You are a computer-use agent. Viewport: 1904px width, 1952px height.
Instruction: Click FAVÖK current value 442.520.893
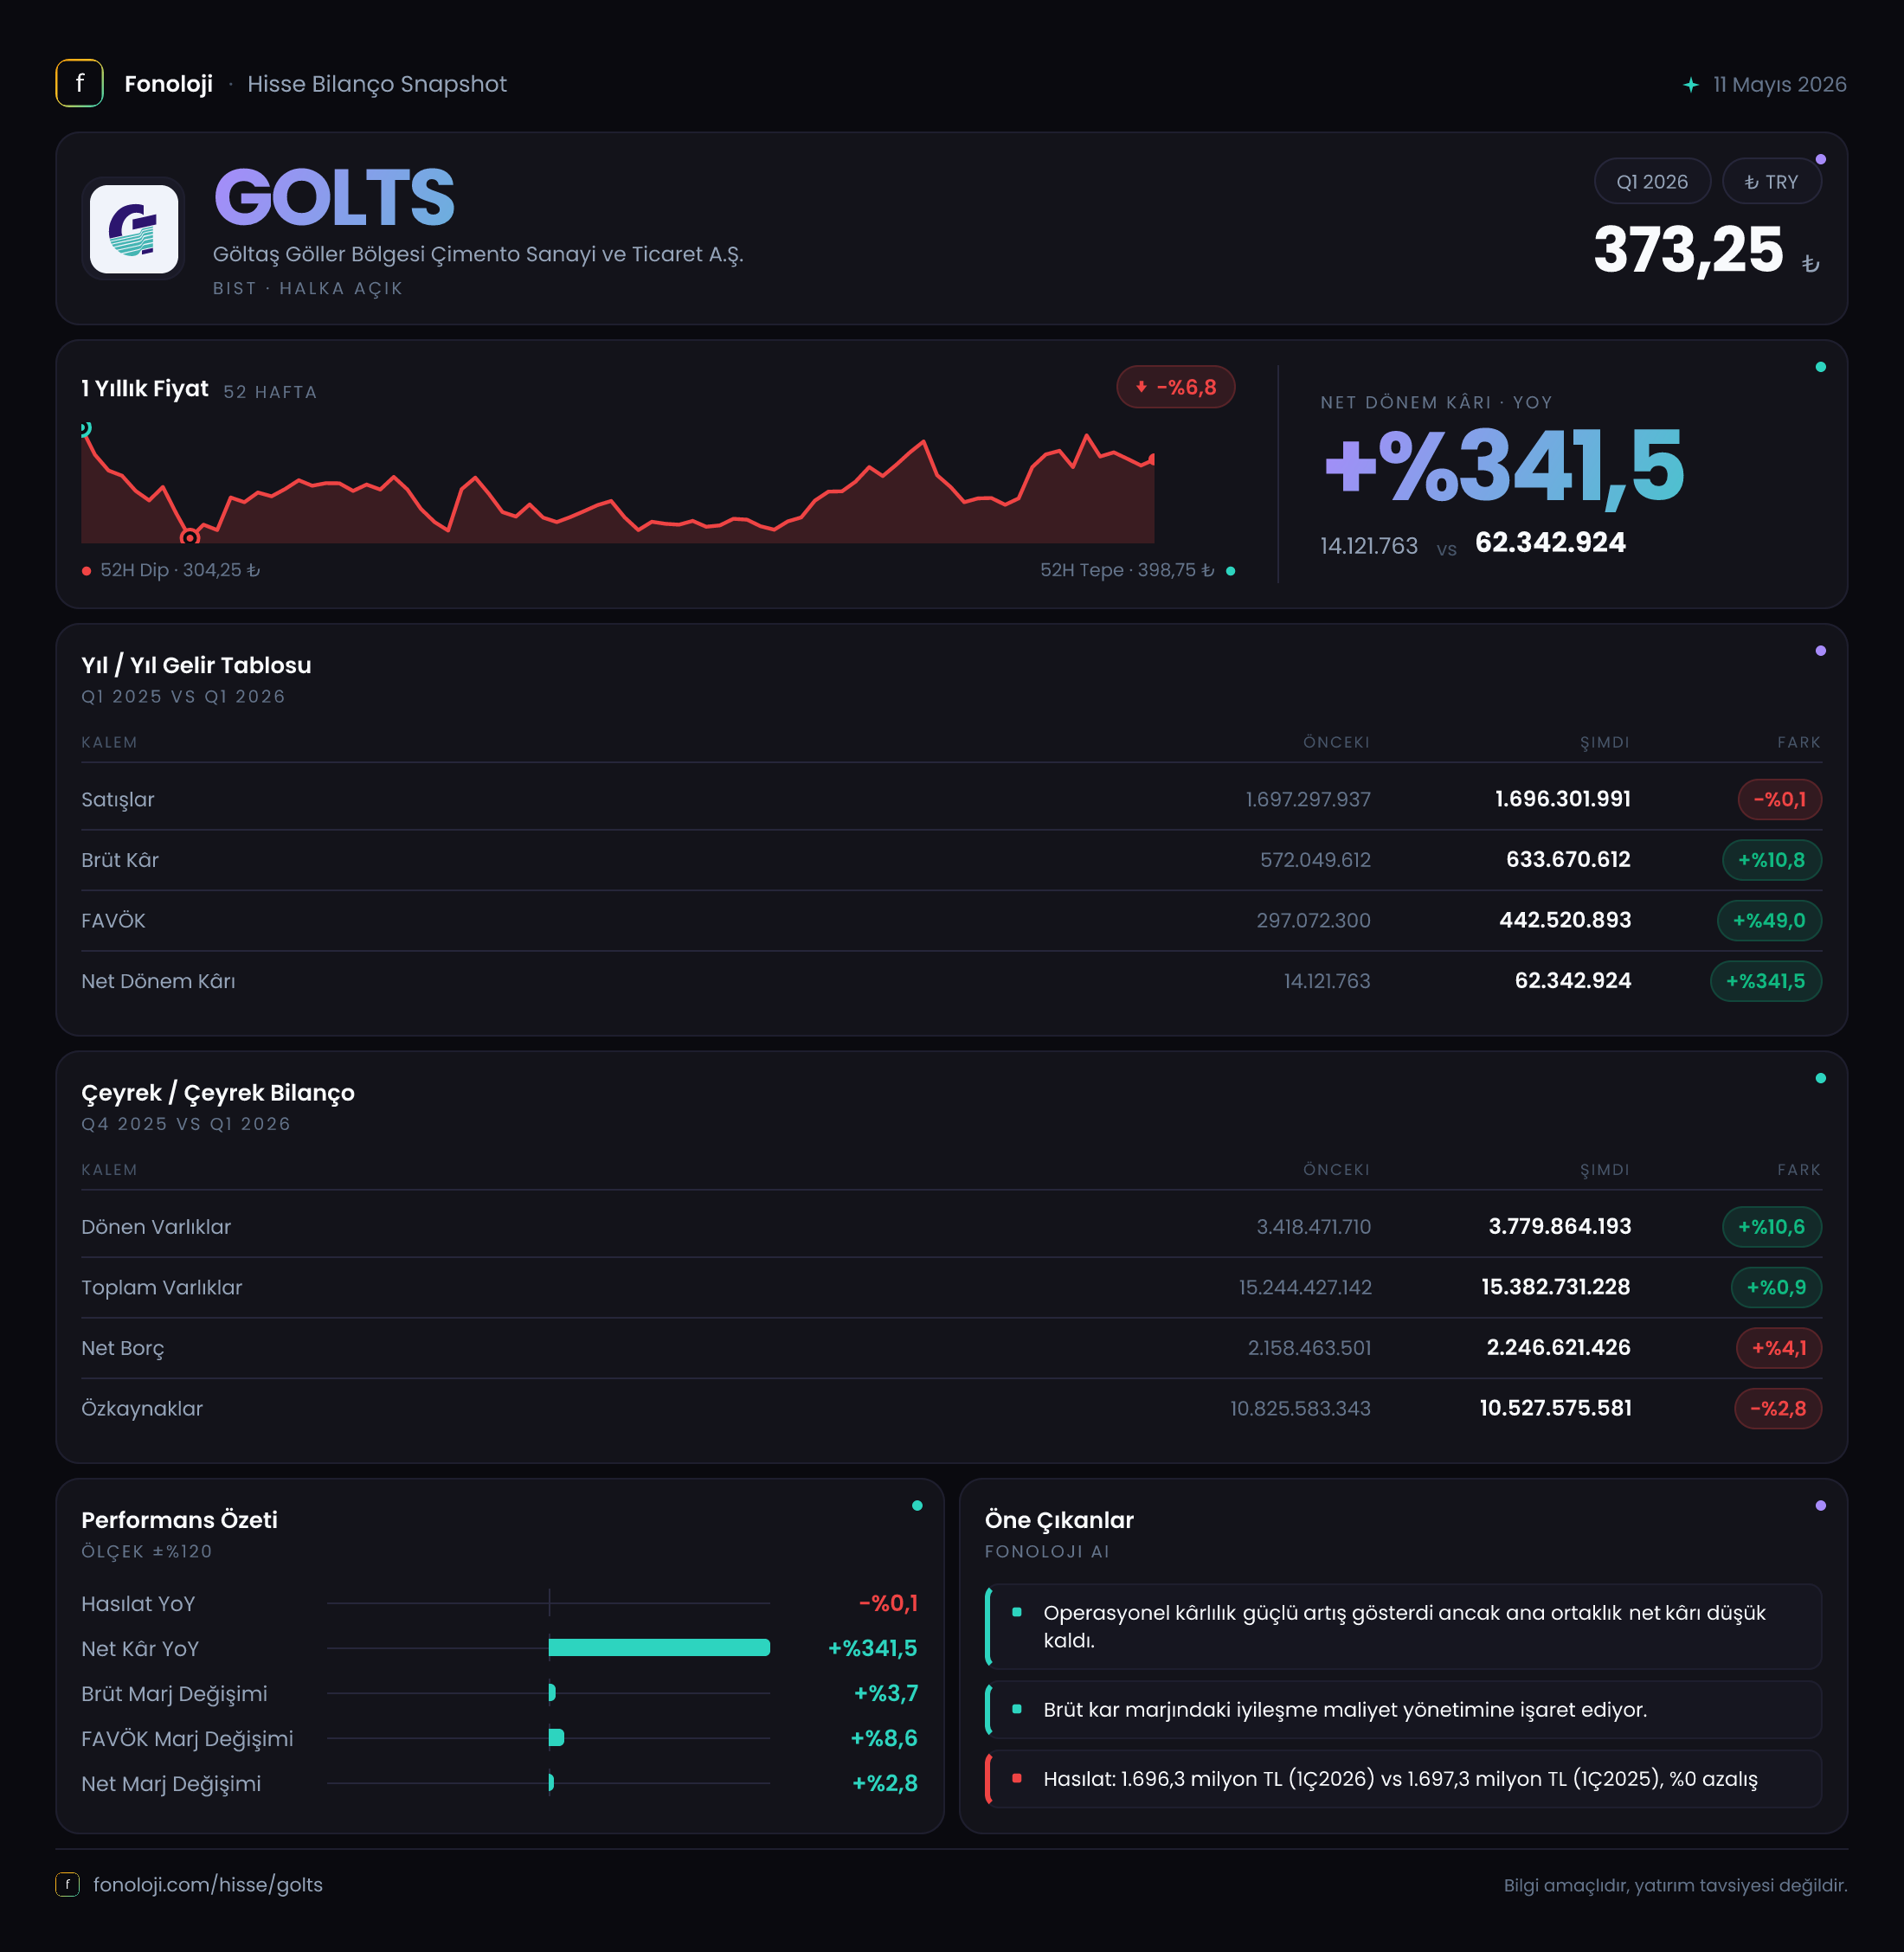(x=1565, y=920)
